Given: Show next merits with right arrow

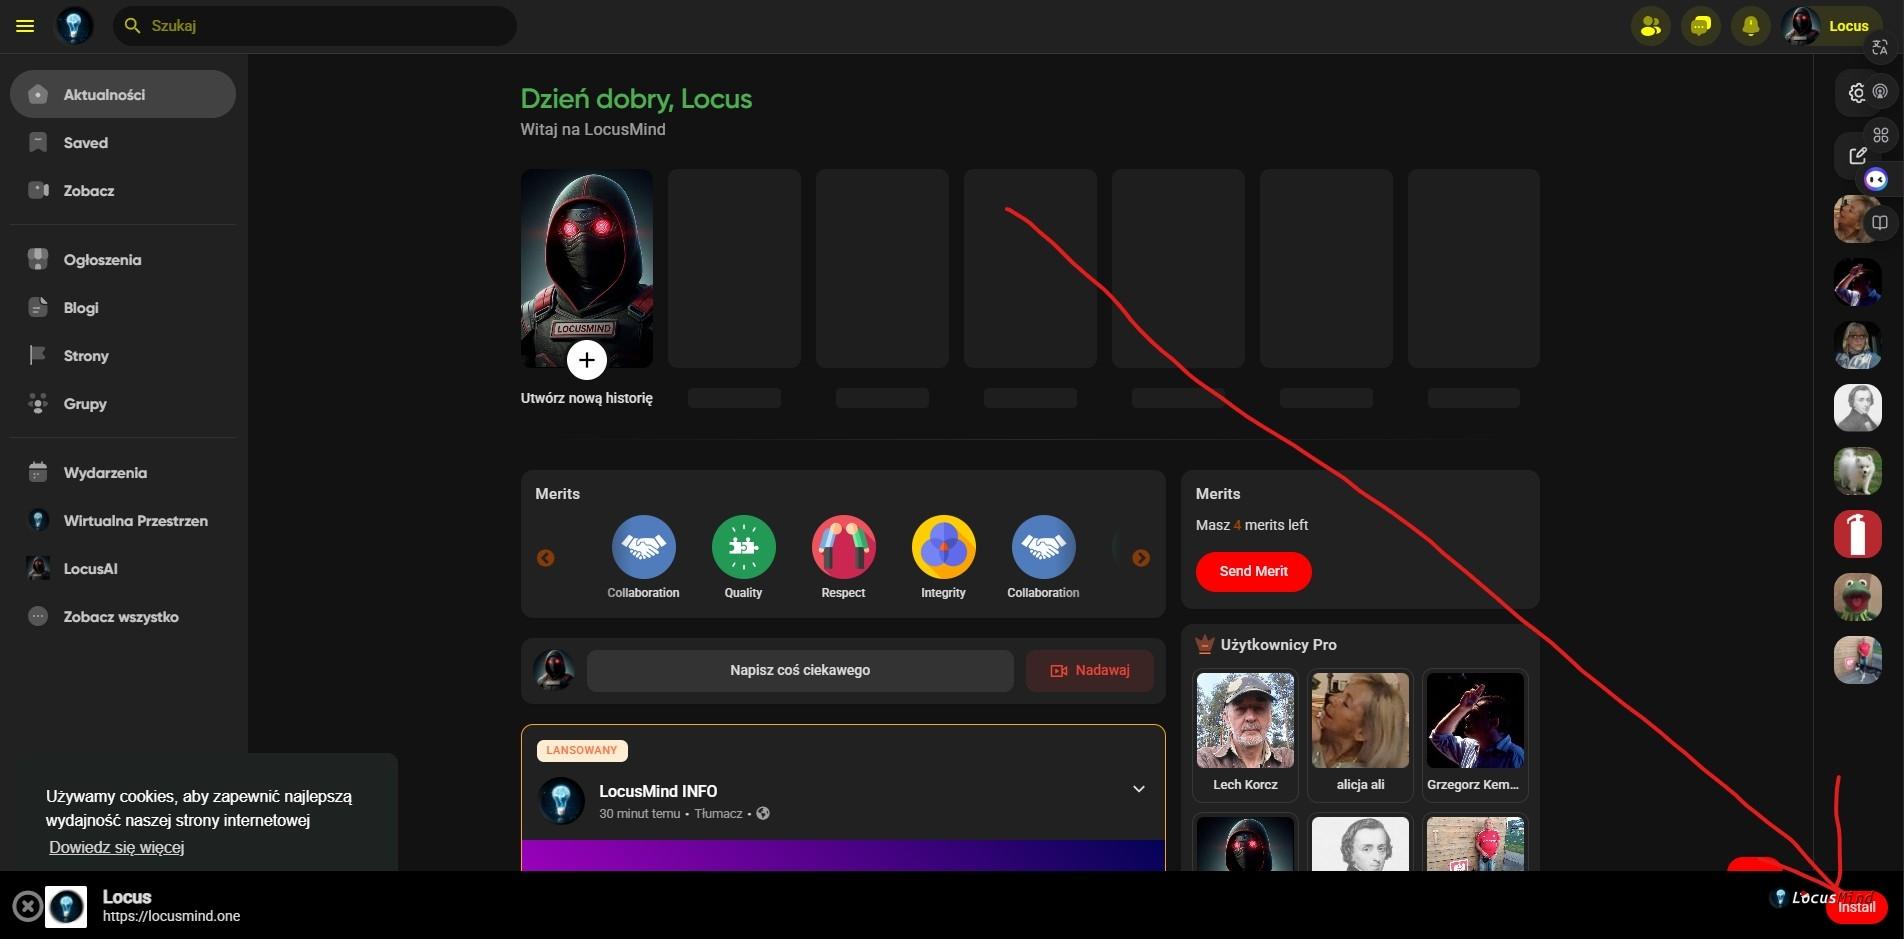Looking at the screenshot, I should pos(1141,558).
